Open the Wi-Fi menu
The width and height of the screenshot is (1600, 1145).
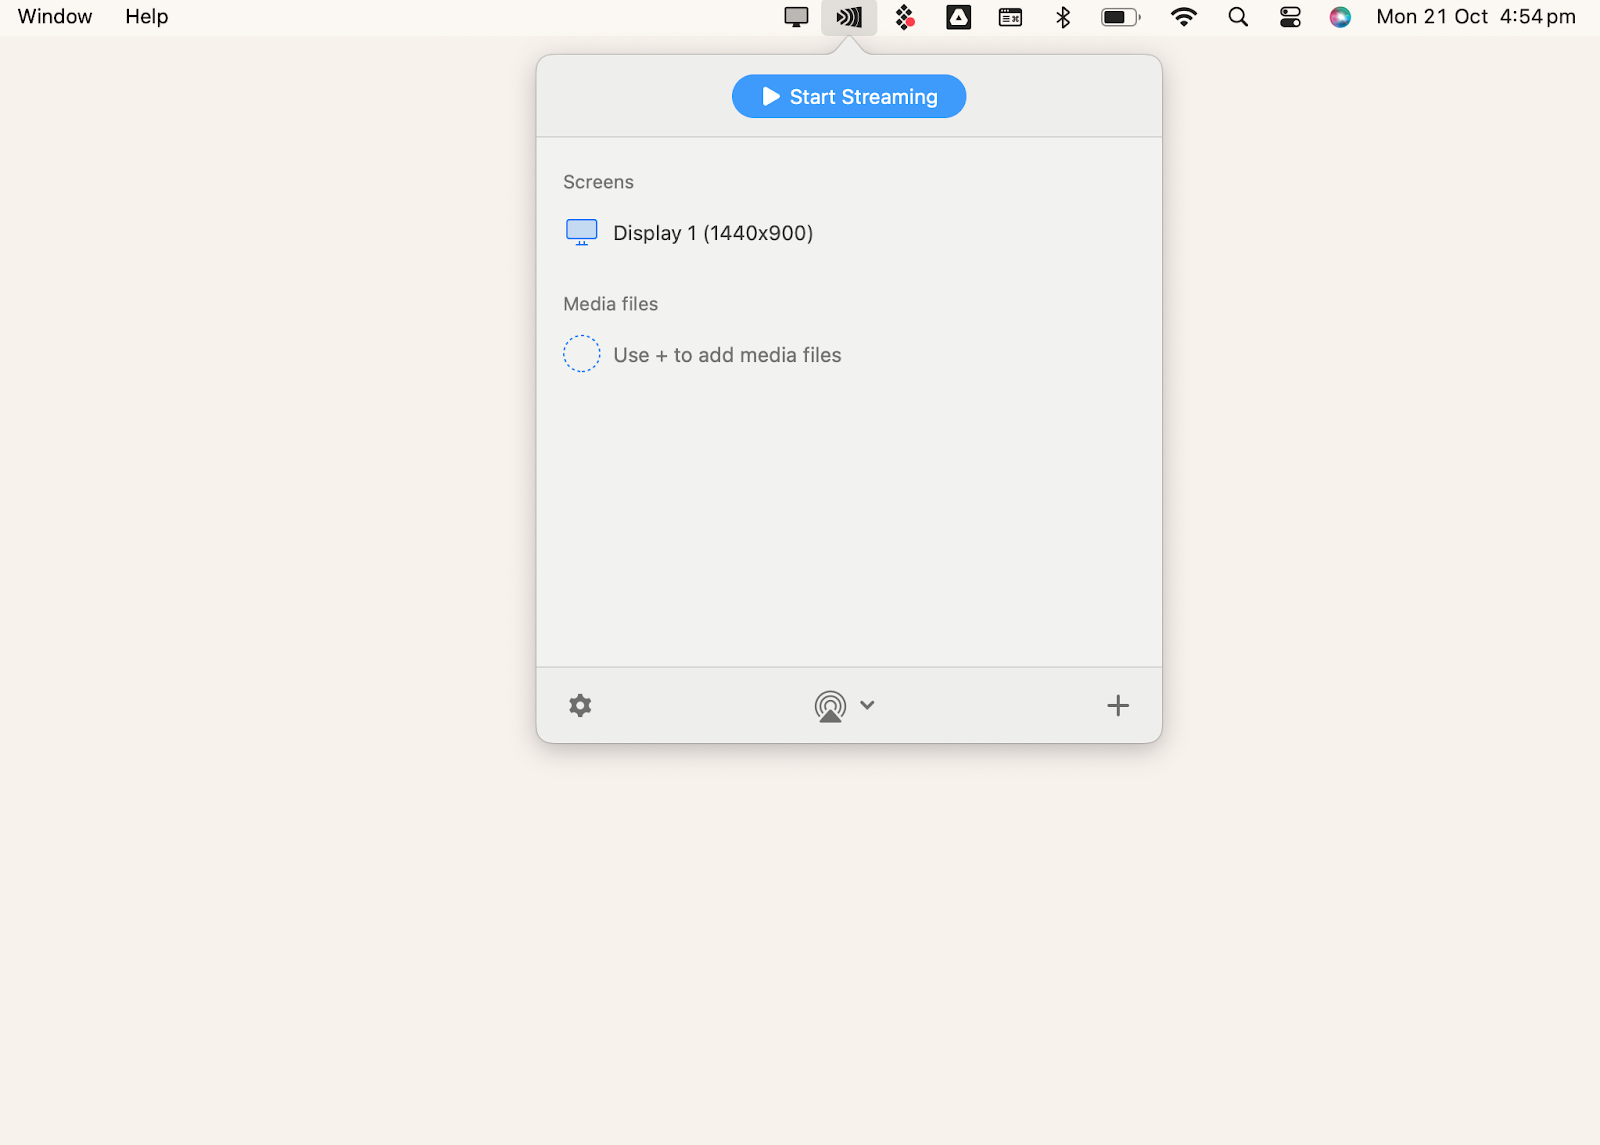tap(1184, 17)
